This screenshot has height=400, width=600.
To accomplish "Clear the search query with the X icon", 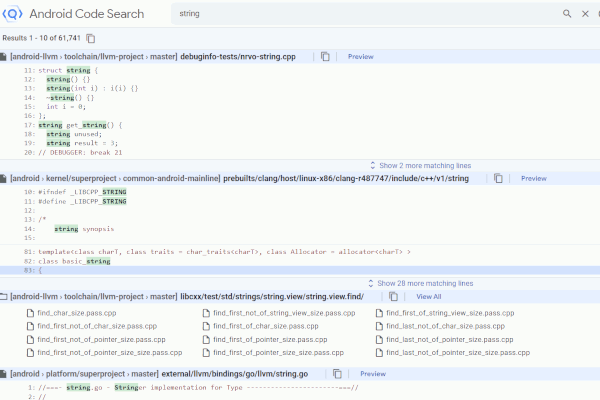I will pos(585,14).
